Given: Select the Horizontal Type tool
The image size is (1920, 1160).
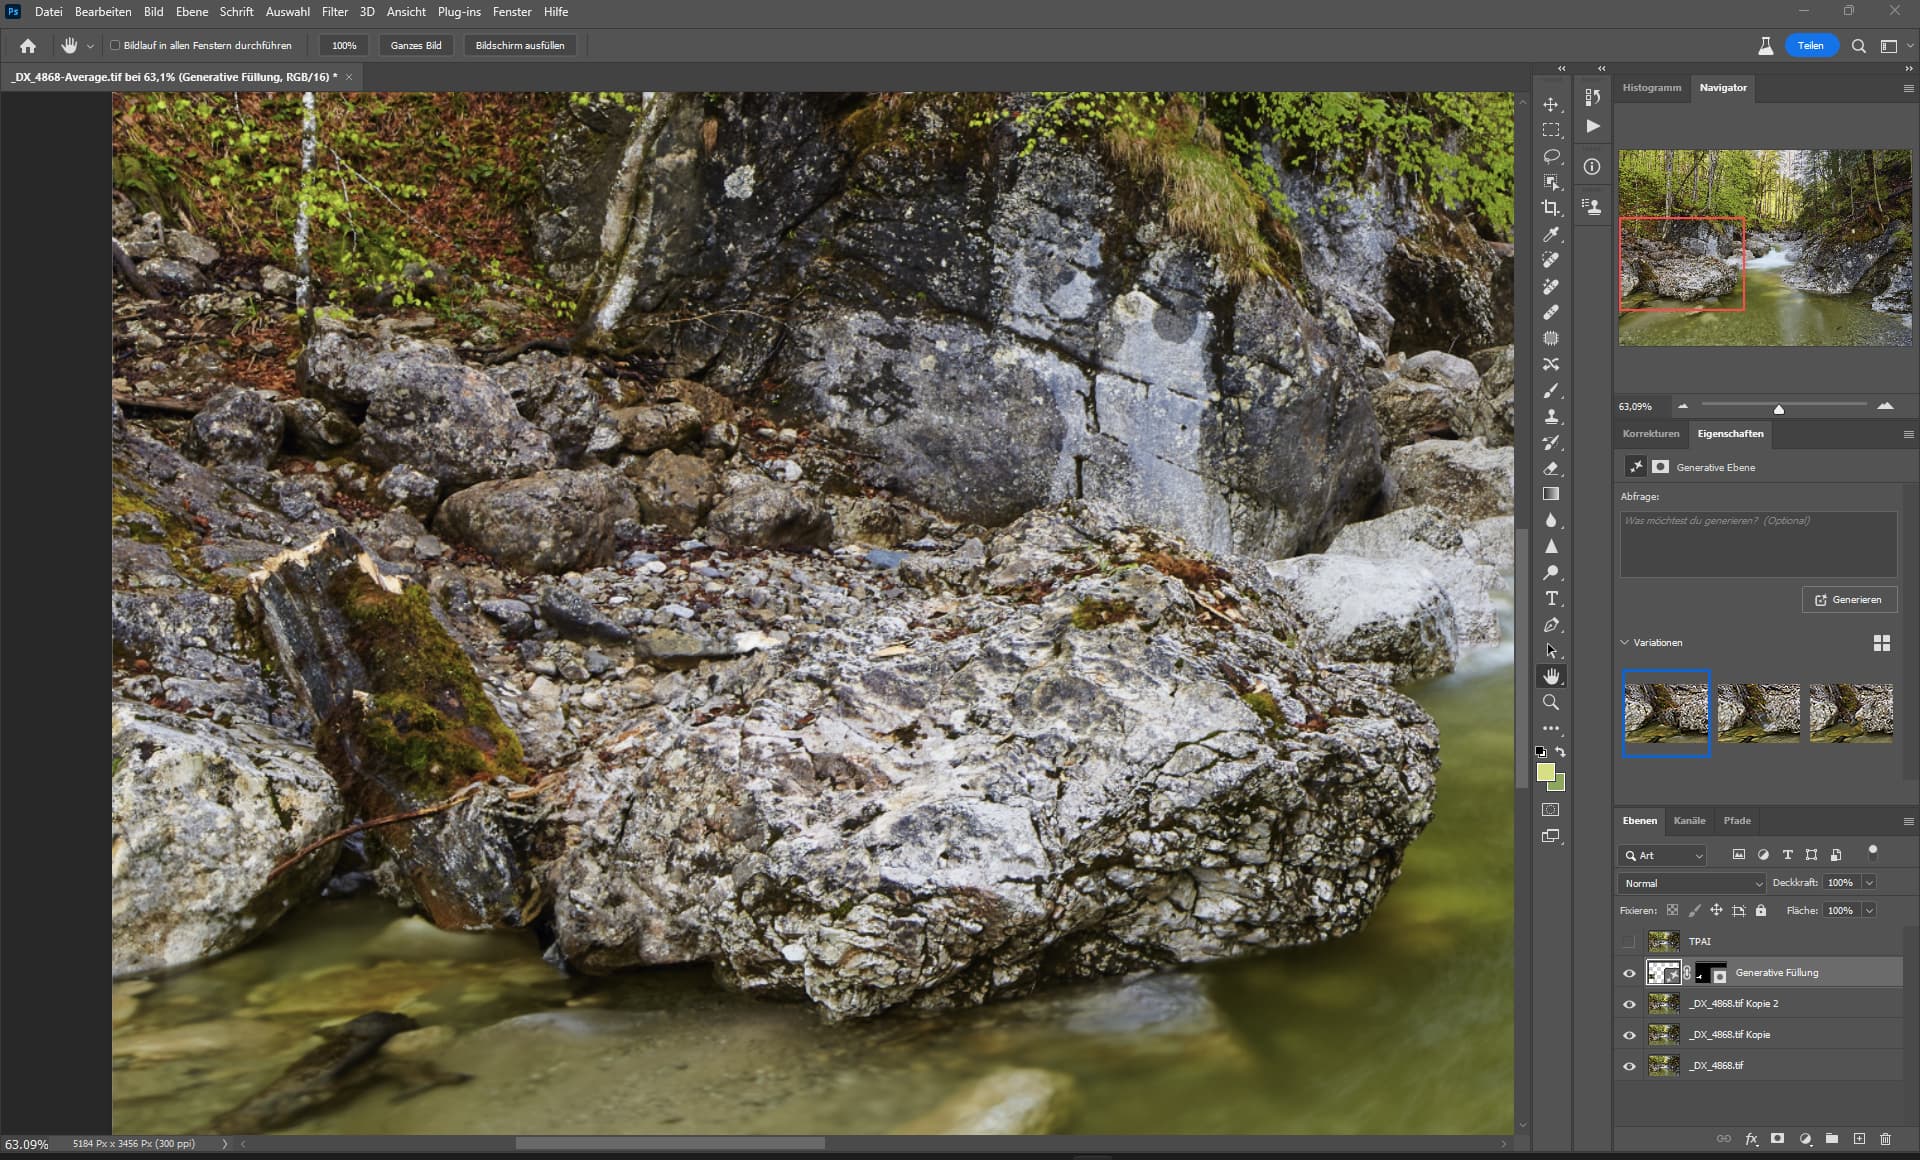Looking at the screenshot, I should click(1551, 598).
